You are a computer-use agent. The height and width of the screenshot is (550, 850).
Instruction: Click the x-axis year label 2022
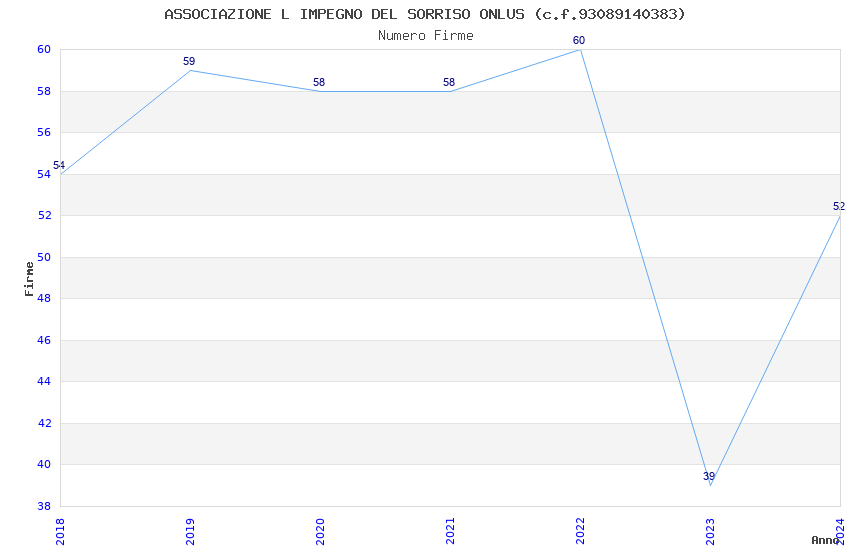tap(581, 532)
